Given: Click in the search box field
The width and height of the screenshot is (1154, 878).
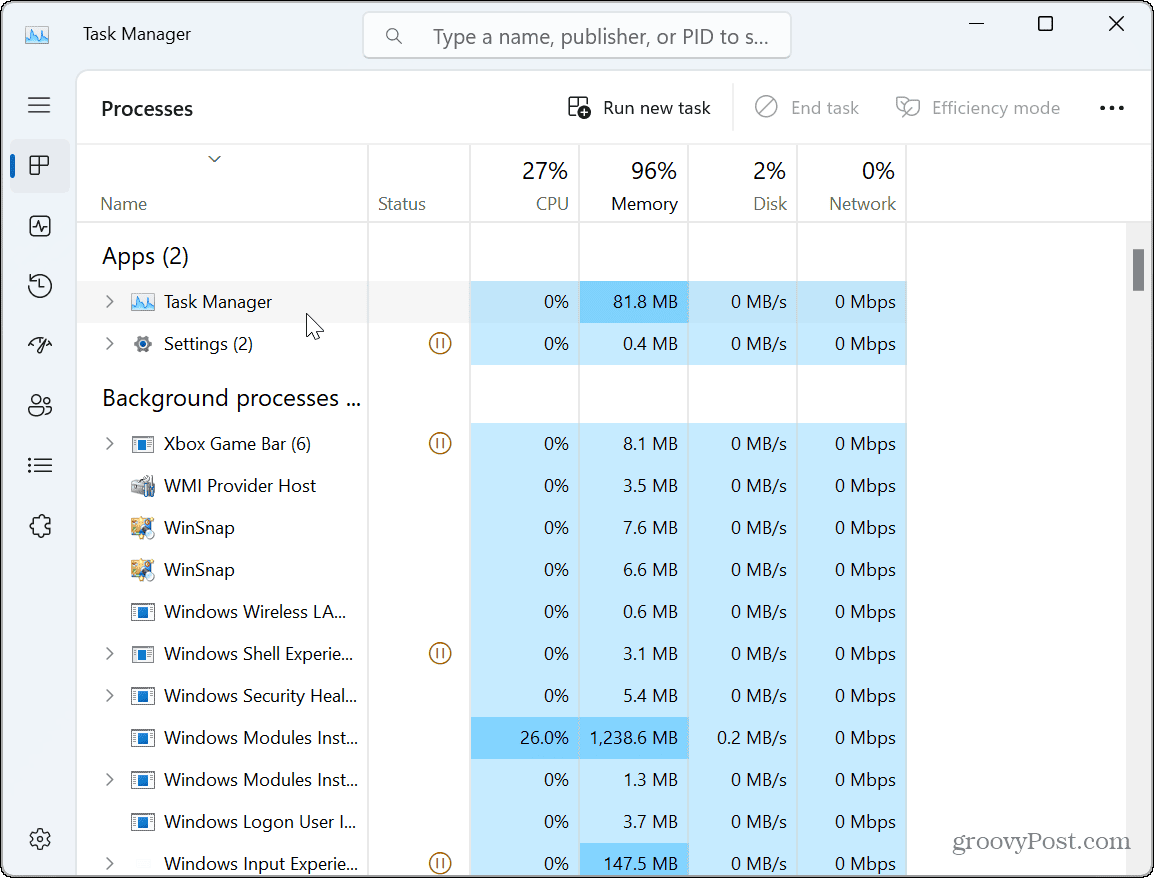Looking at the screenshot, I should coord(577,36).
